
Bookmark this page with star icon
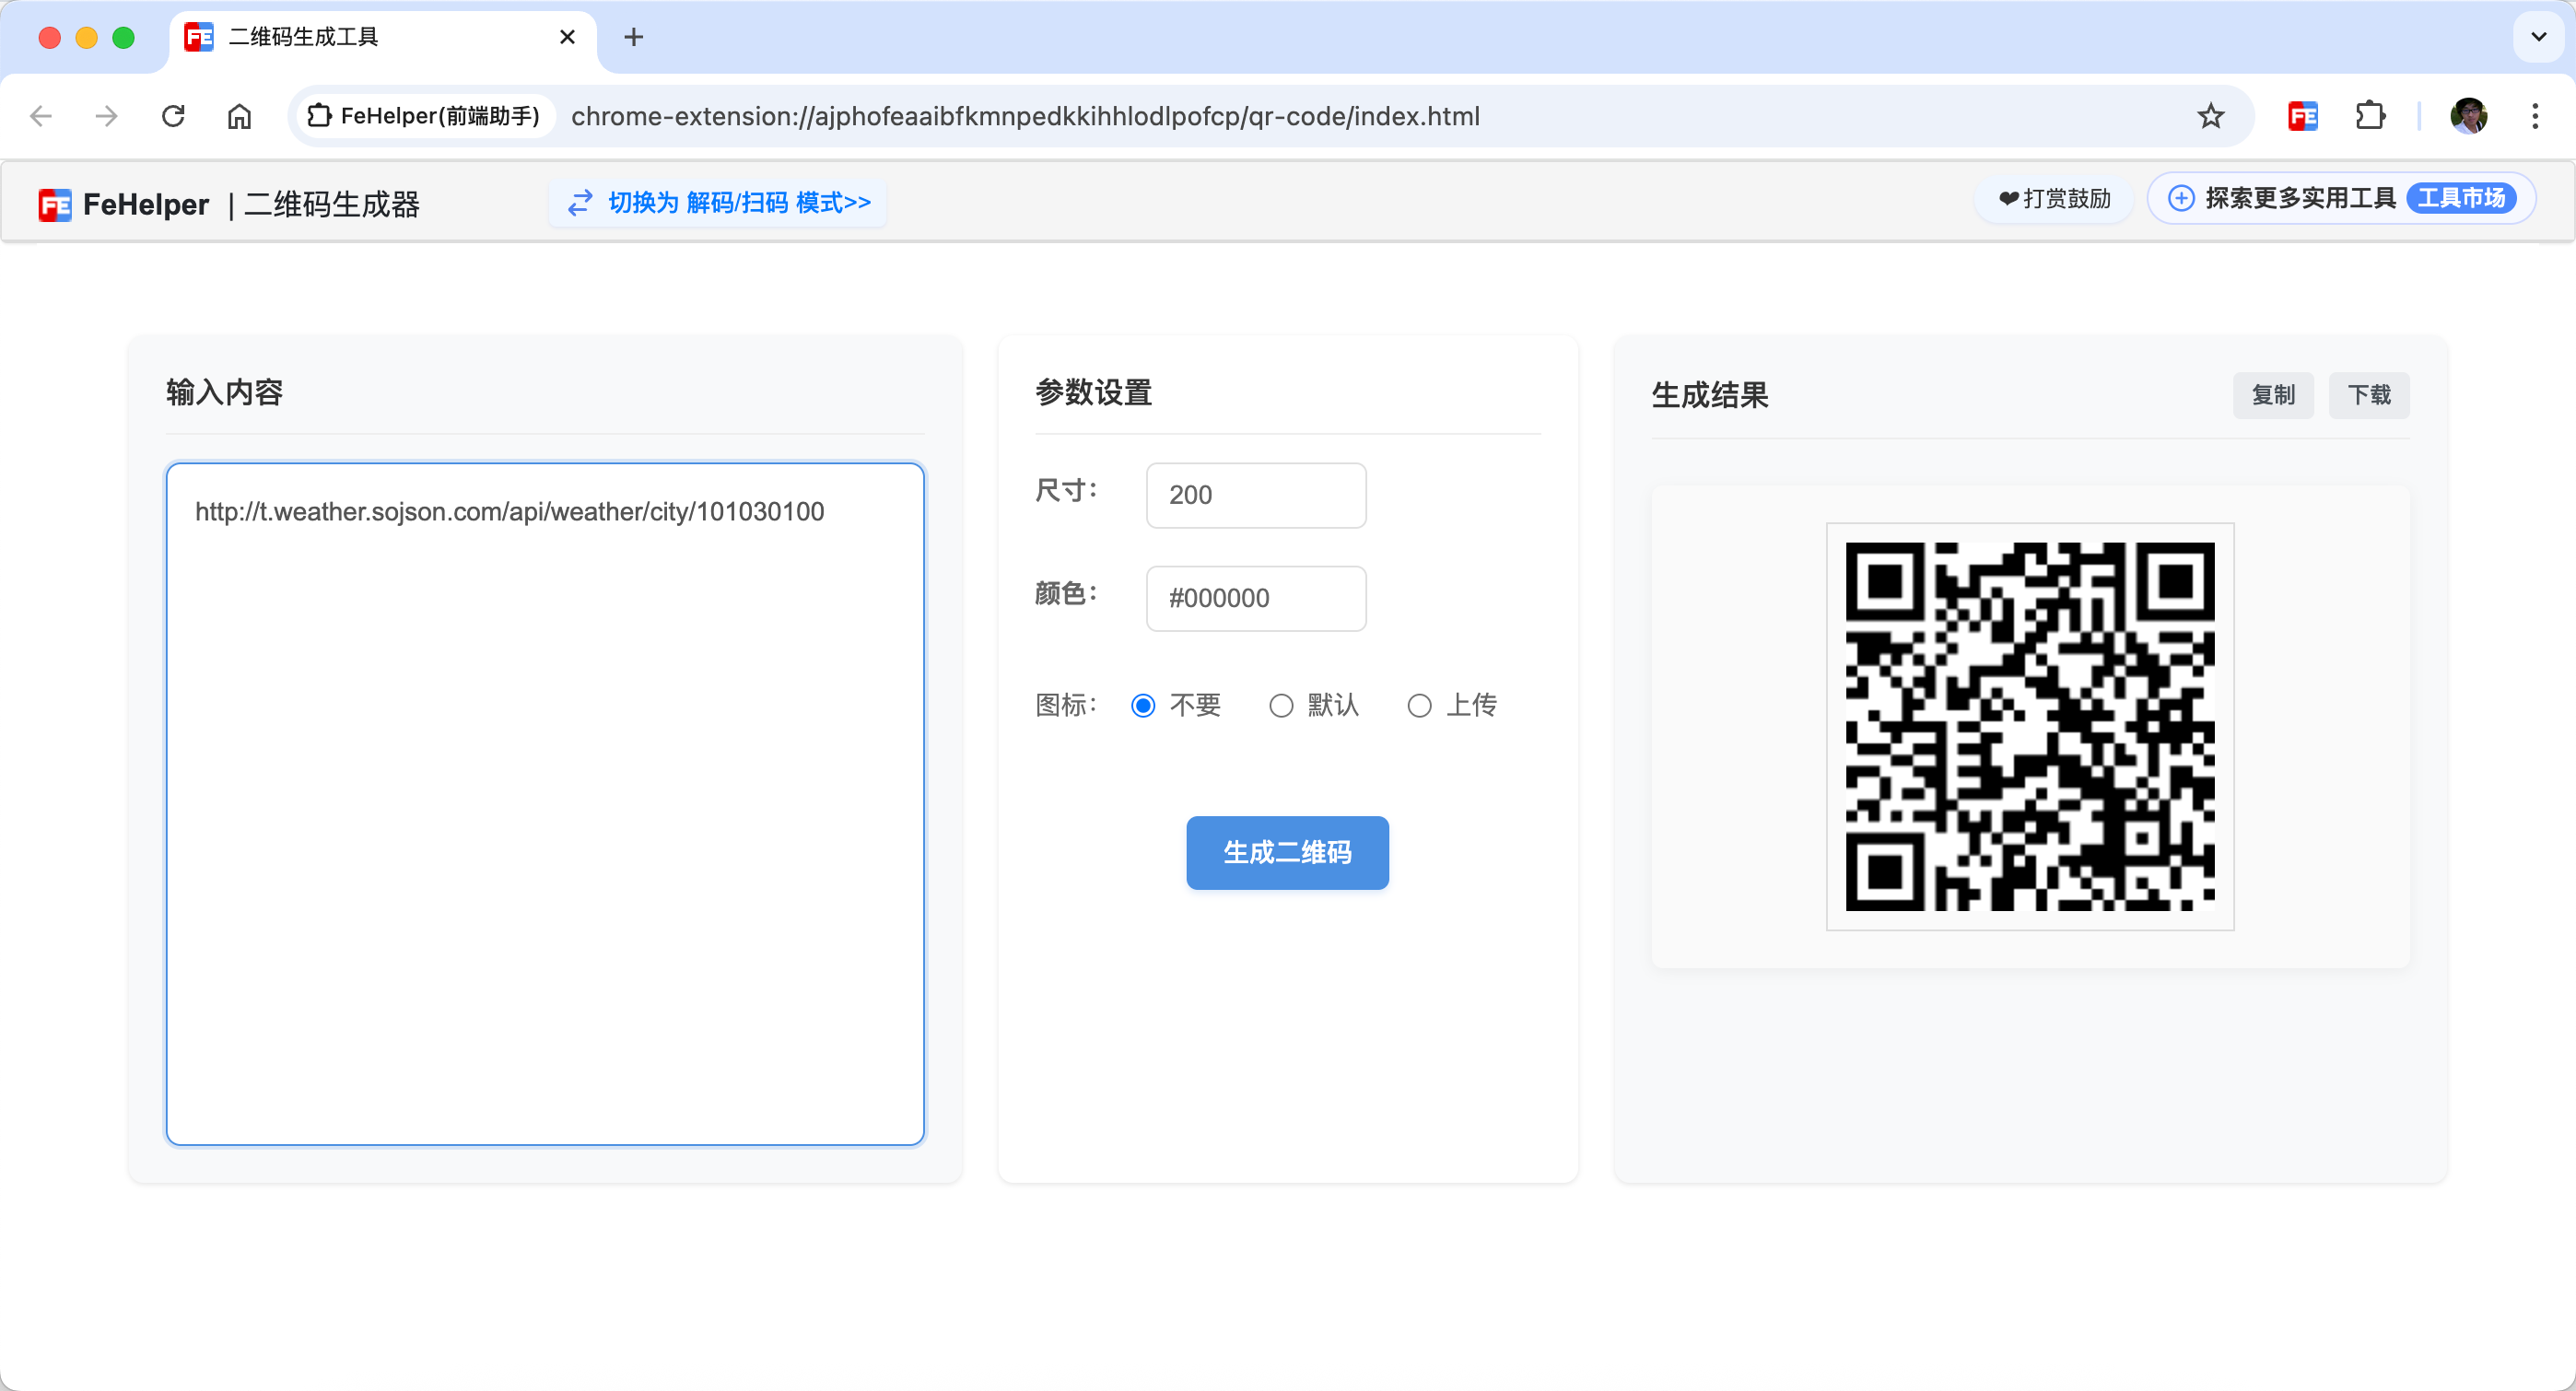pos(2210,116)
